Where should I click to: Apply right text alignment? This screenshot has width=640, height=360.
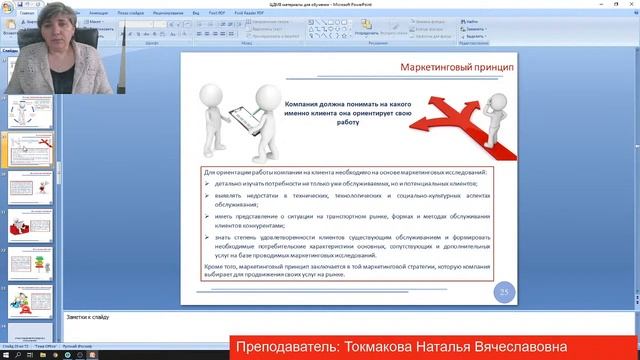(x=215, y=34)
